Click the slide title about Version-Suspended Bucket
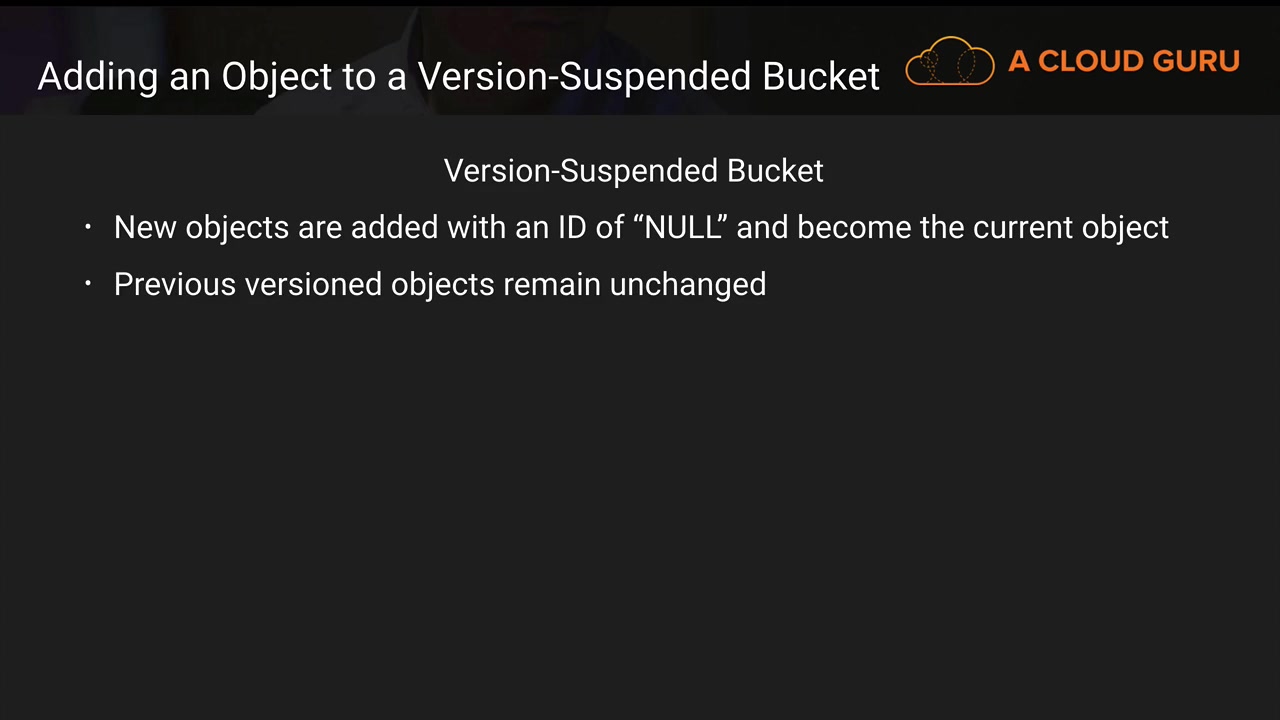 click(x=458, y=77)
